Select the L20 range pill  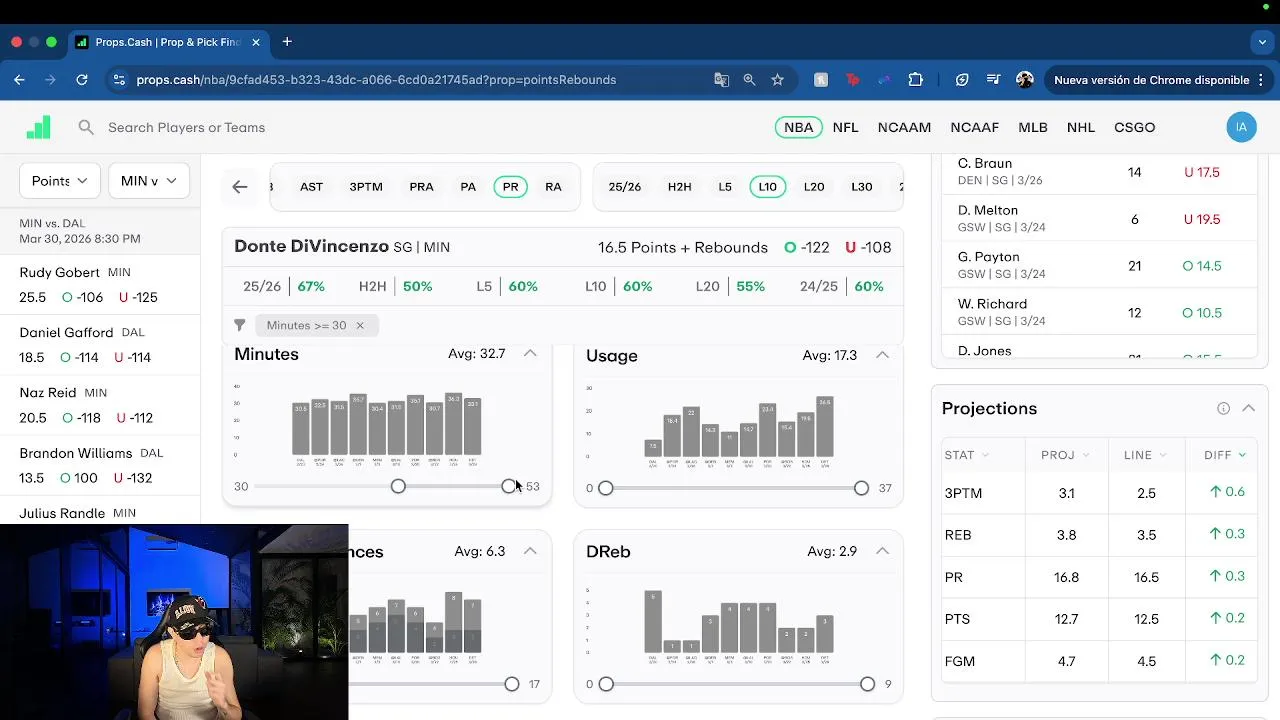click(814, 187)
